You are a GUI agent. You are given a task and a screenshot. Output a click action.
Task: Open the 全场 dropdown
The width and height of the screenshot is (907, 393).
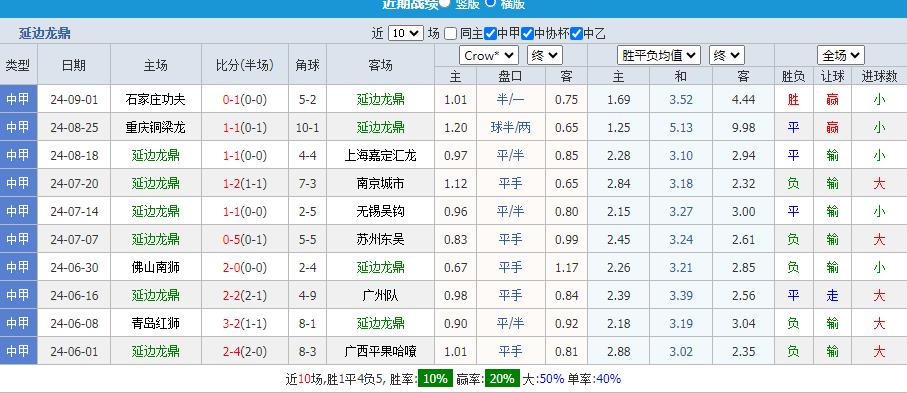(x=840, y=56)
